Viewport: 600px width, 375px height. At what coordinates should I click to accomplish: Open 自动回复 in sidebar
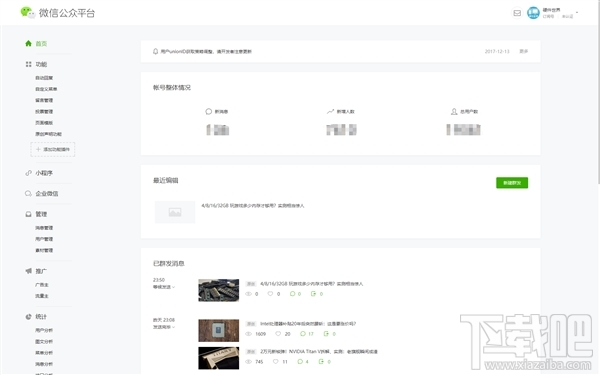click(44, 78)
